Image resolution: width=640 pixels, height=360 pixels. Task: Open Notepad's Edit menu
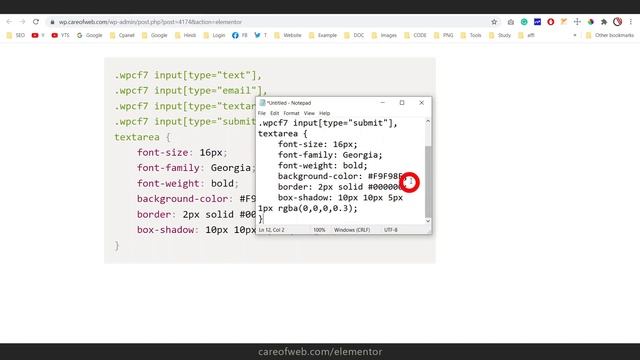click(275, 113)
